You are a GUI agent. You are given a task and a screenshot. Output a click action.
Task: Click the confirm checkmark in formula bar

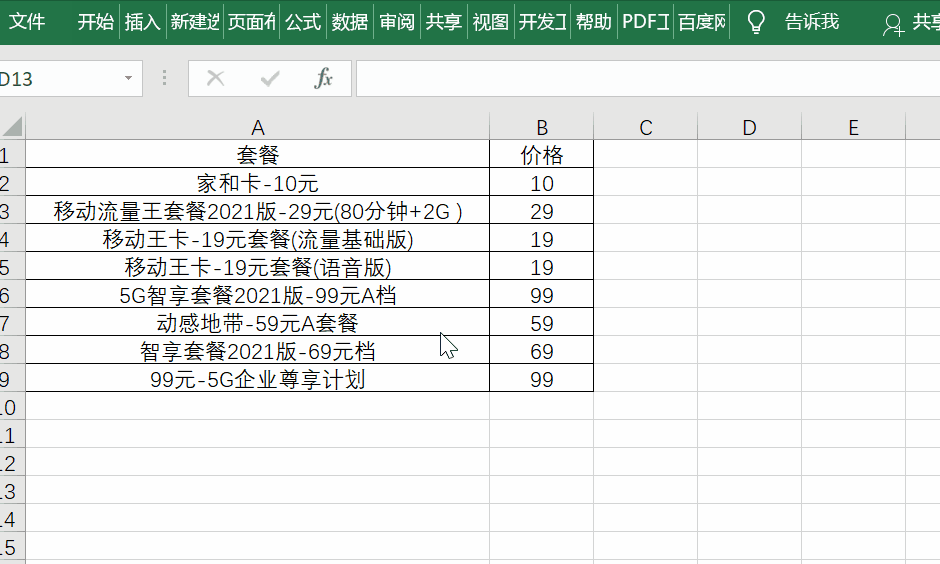click(270, 78)
